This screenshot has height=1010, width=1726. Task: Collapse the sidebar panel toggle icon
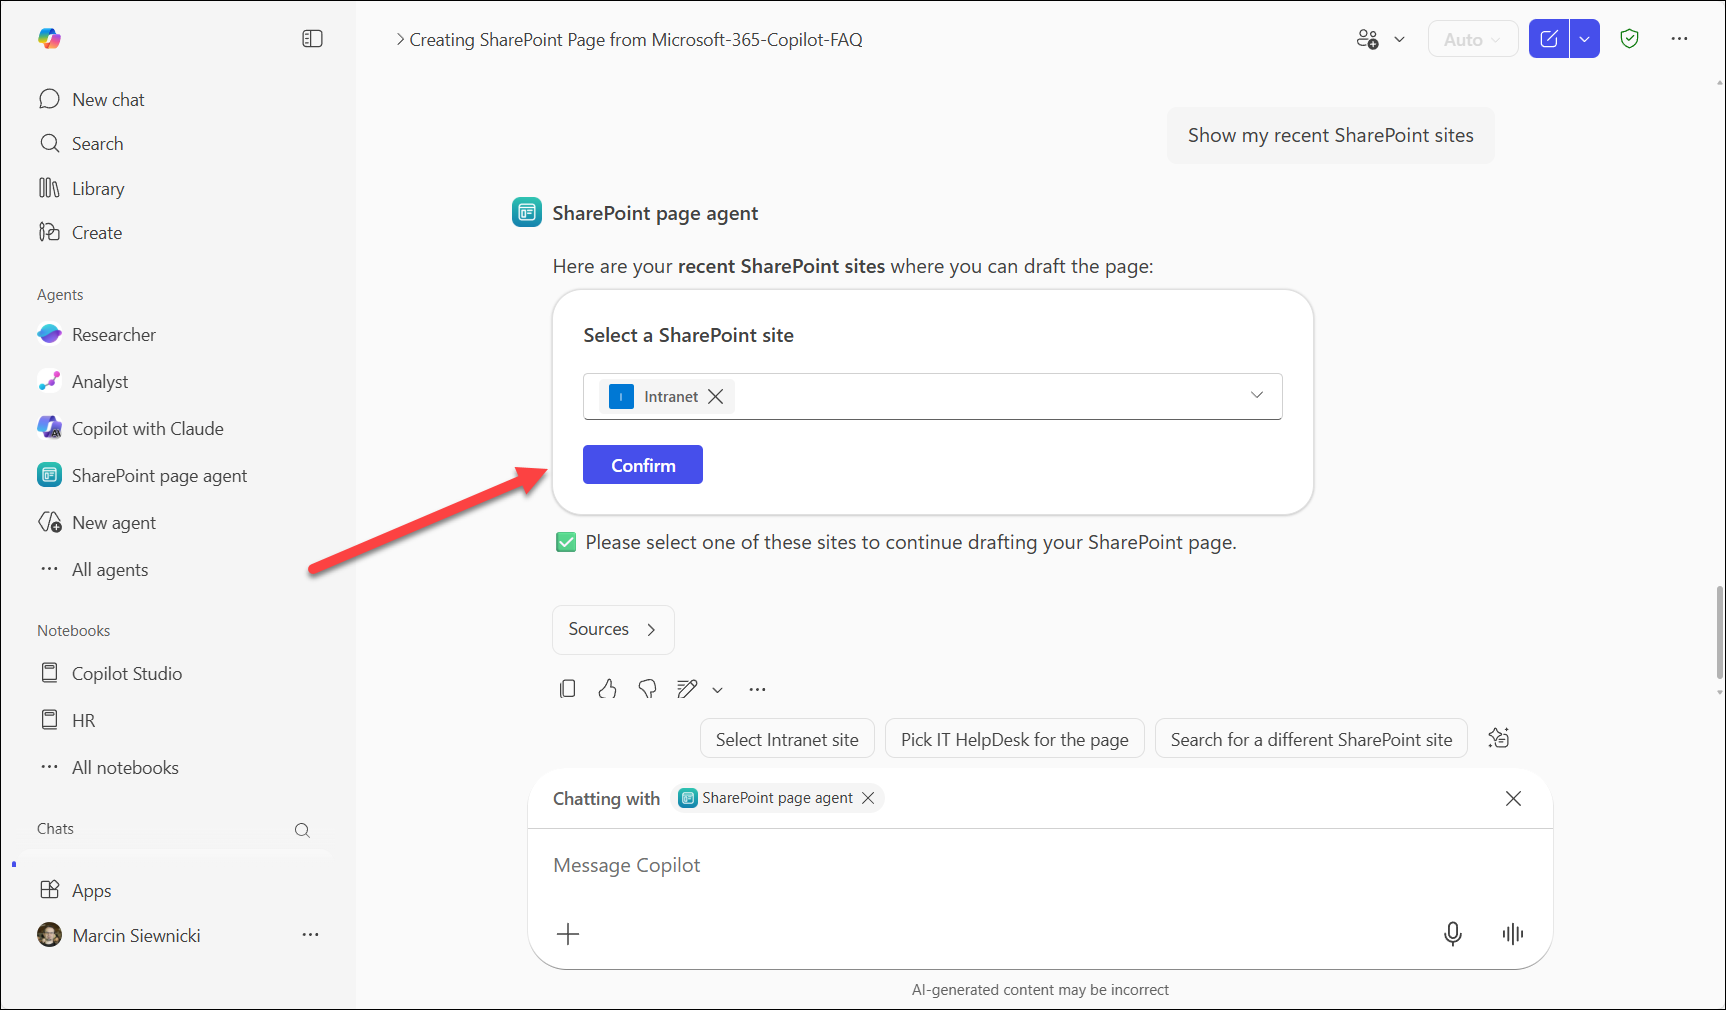[x=312, y=39]
